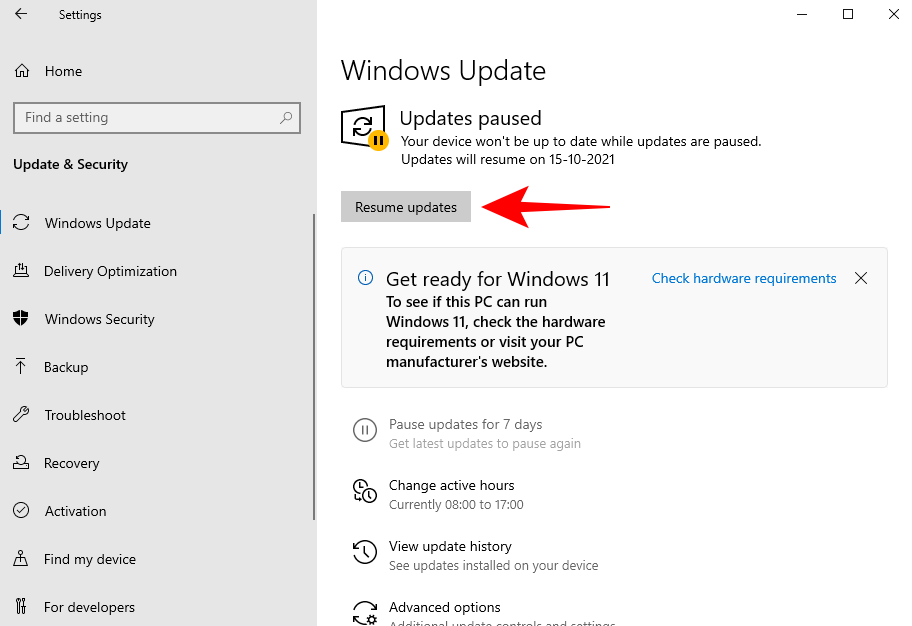This screenshot has height=626, width=912.
Task: Click the Windows Security shield icon
Action: pyautogui.click(x=21, y=319)
